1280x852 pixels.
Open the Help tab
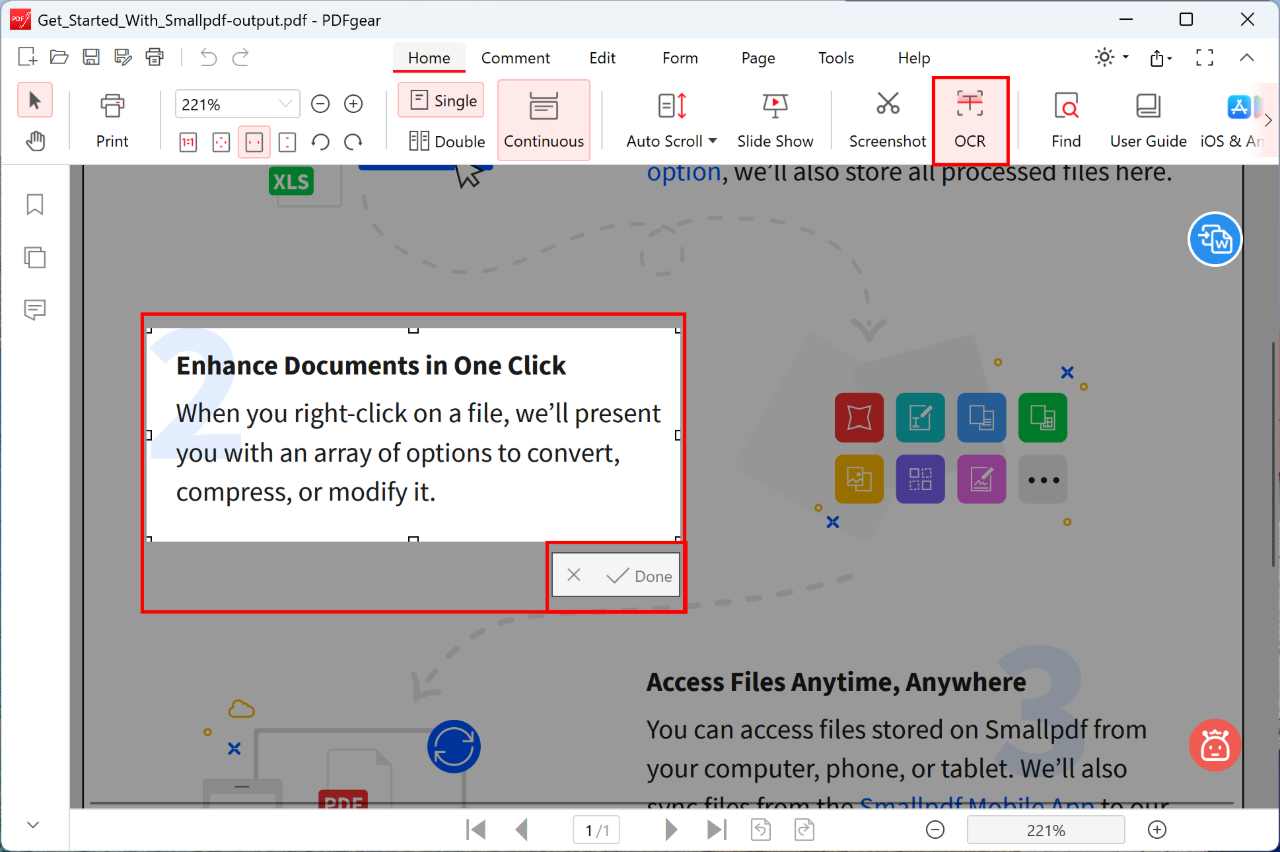click(x=914, y=58)
